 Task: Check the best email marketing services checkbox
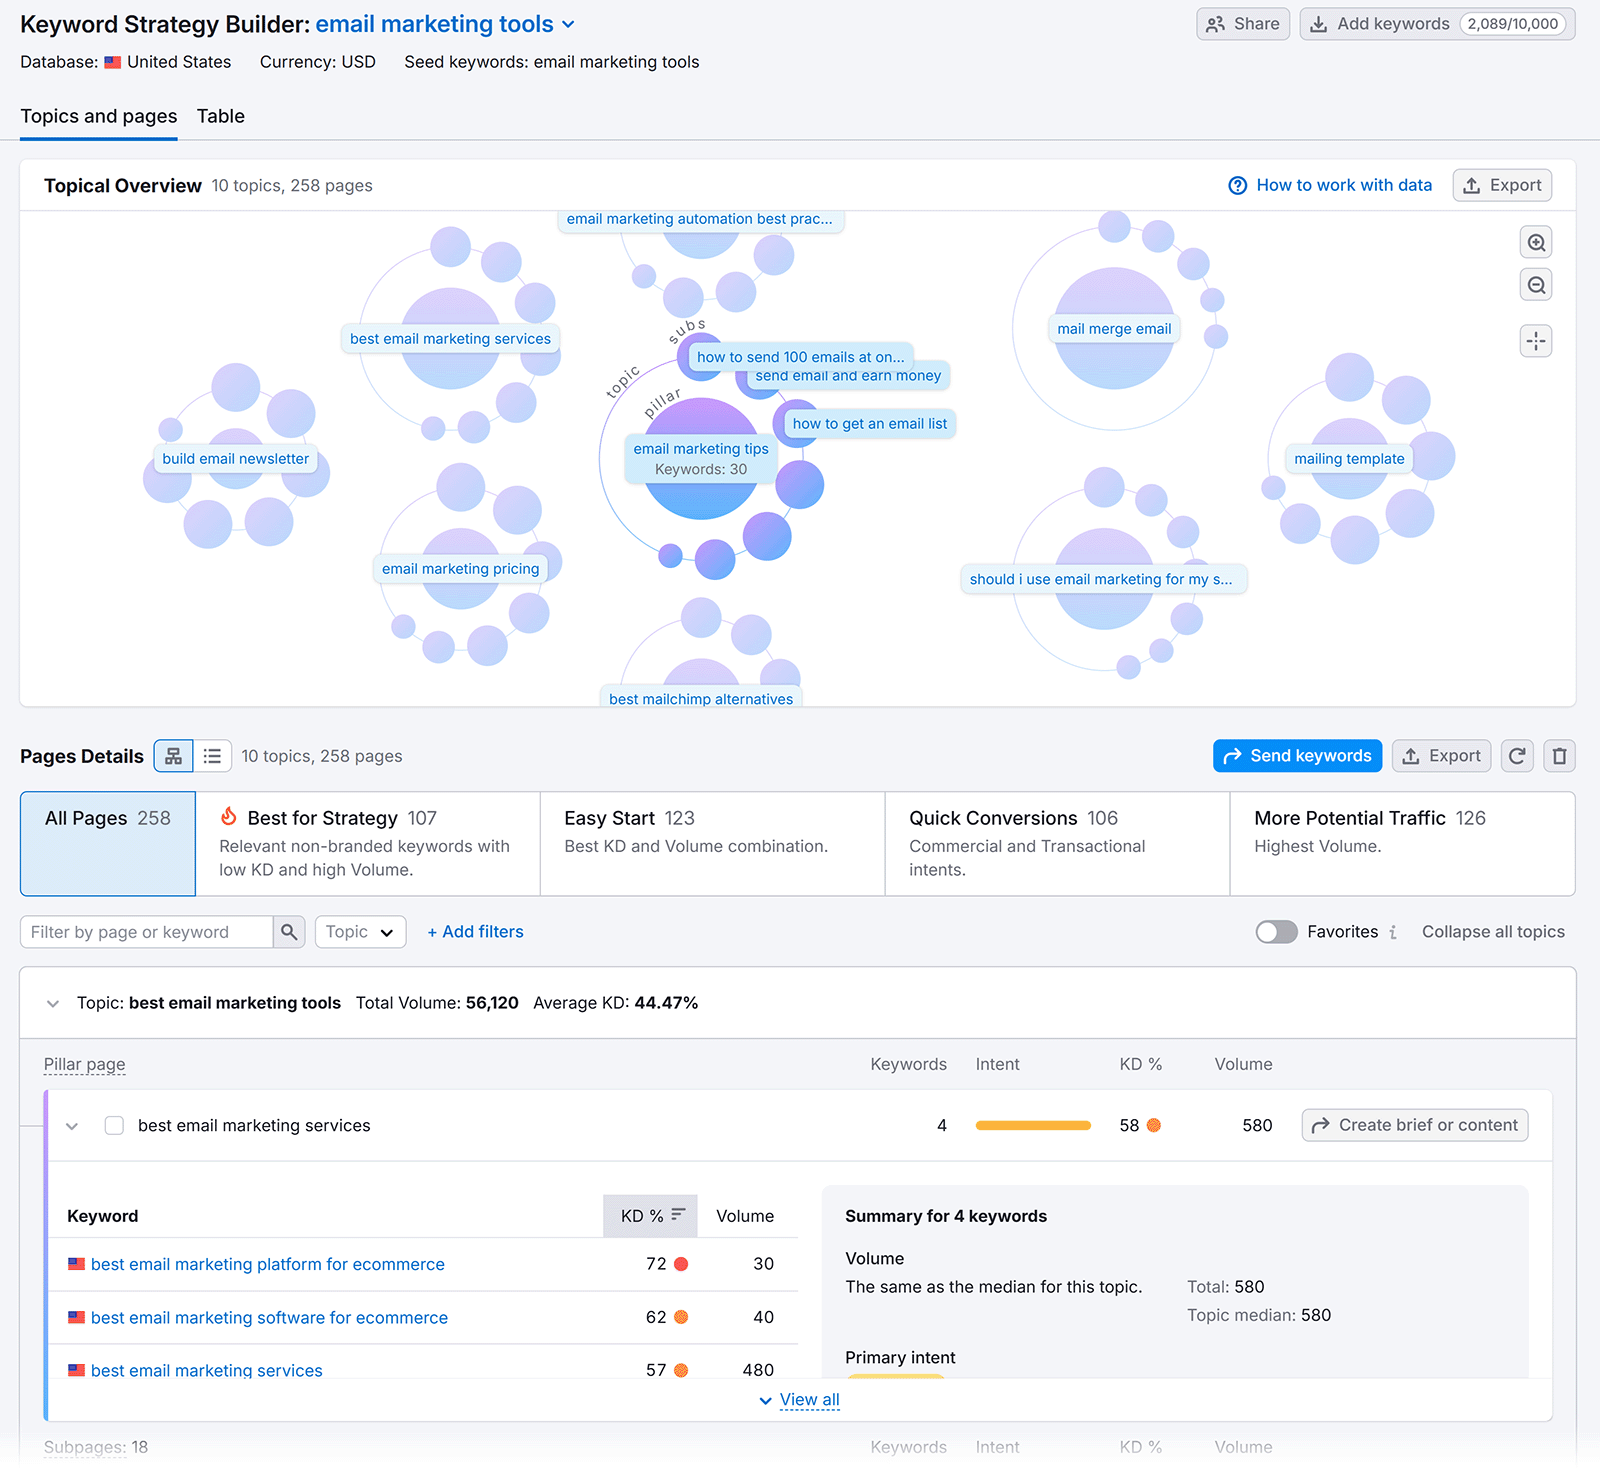pos(114,1125)
